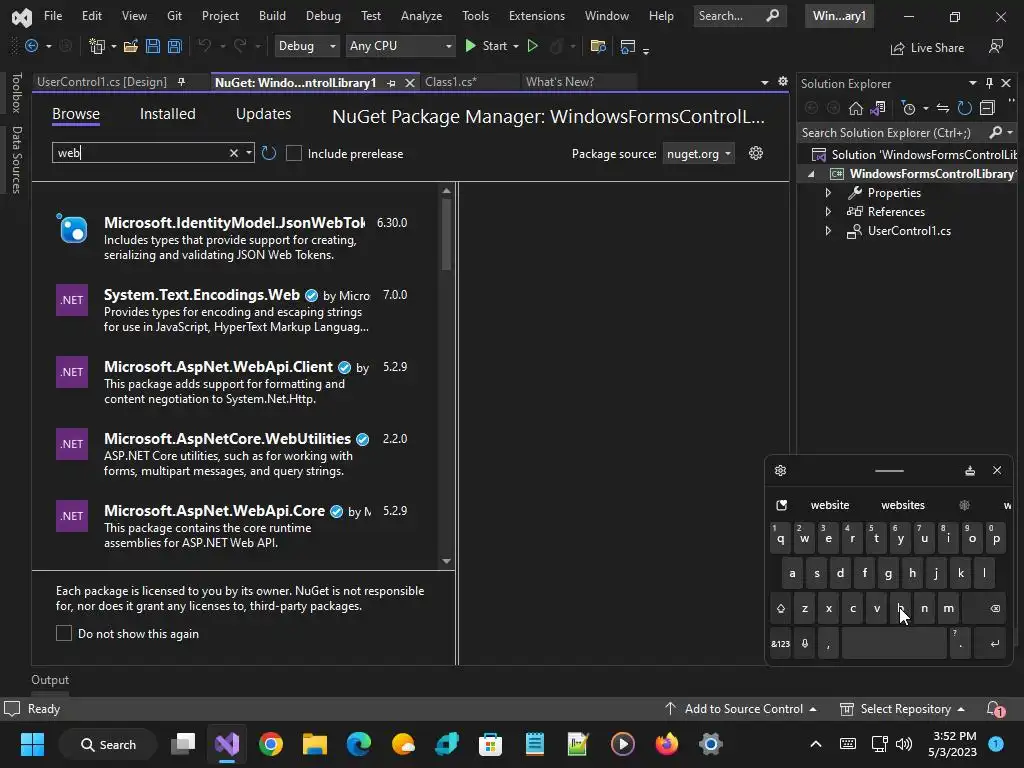Expand the References node
This screenshot has width=1024, height=768.
pos(828,212)
